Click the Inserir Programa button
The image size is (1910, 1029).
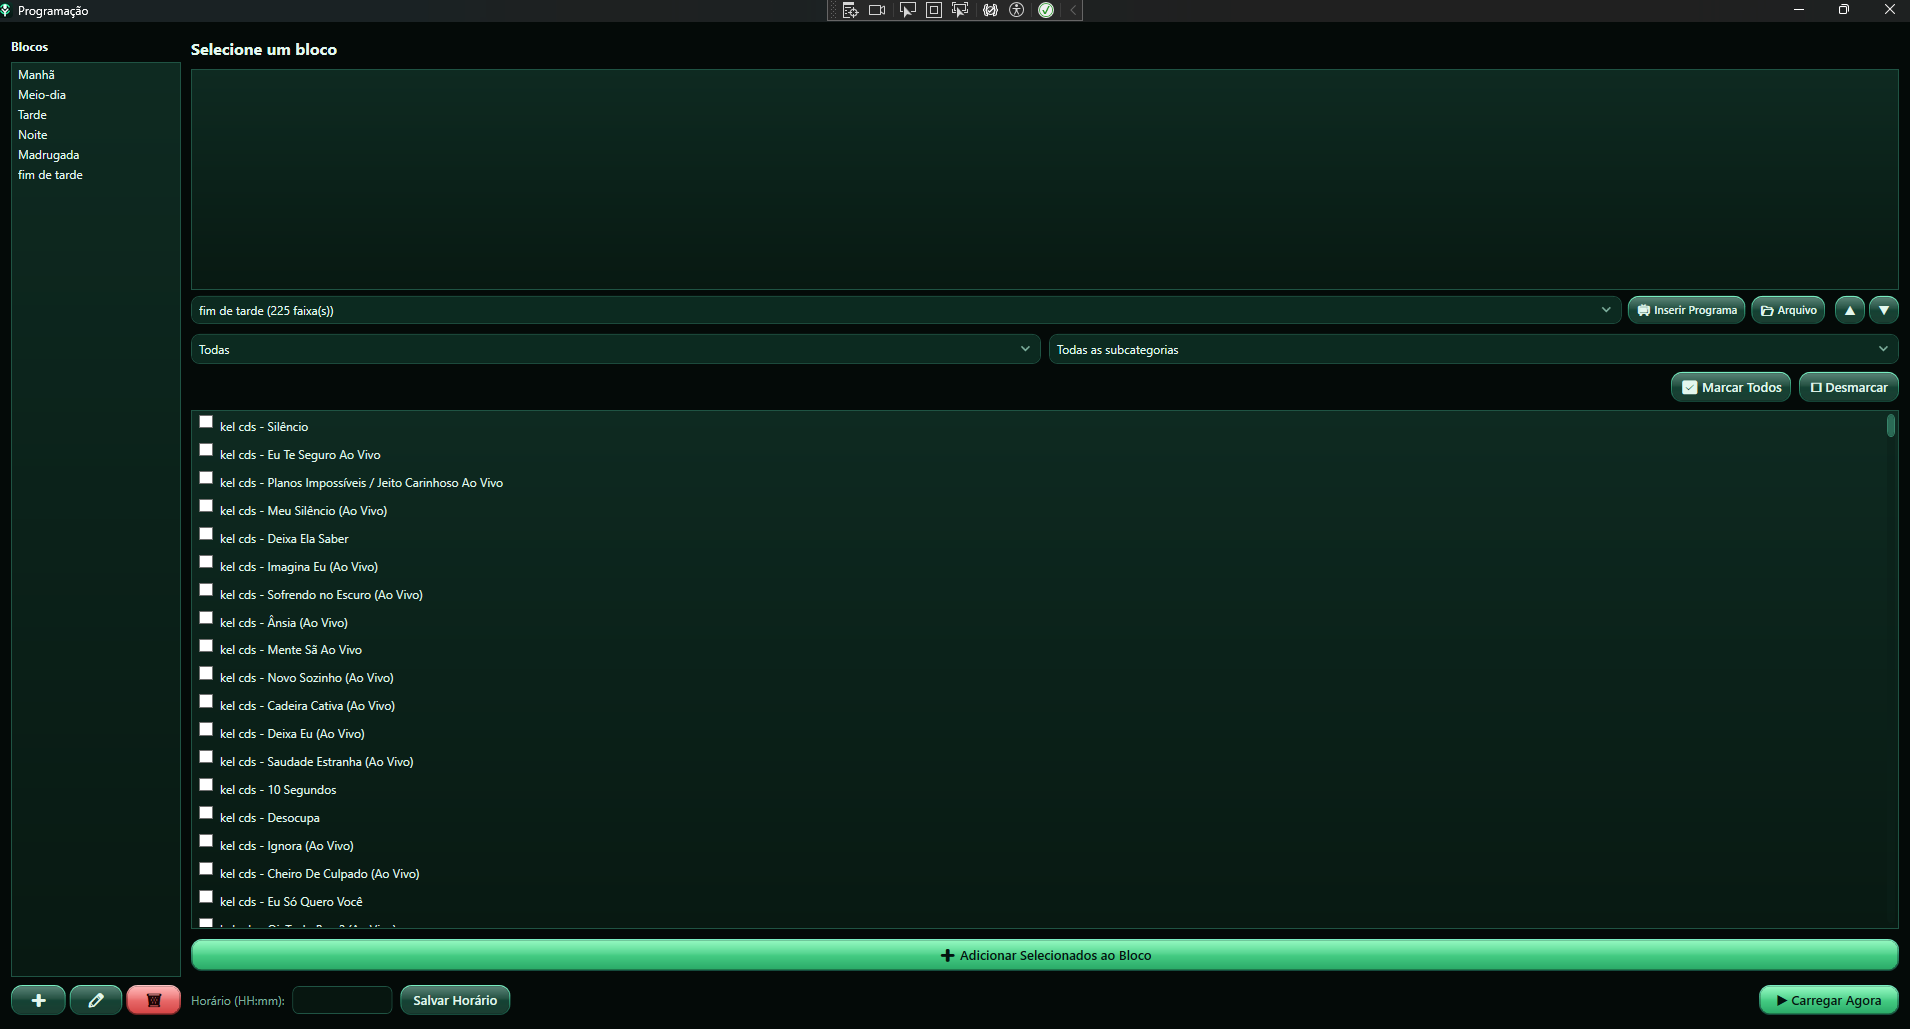(1687, 310)
